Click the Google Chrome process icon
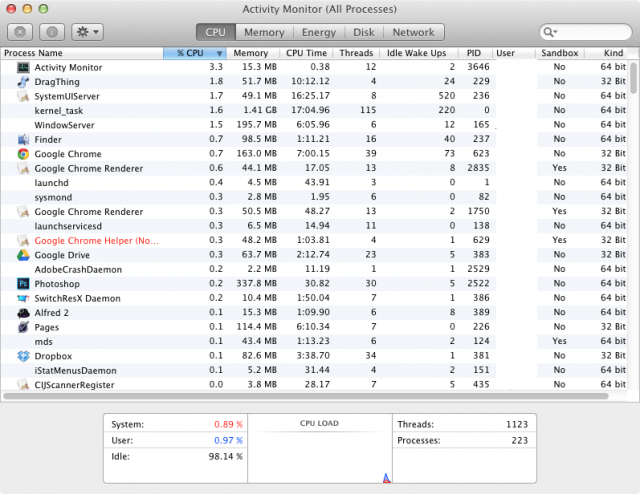The height and width of the screenshot is (494, 640). click(x=23, y=154)
